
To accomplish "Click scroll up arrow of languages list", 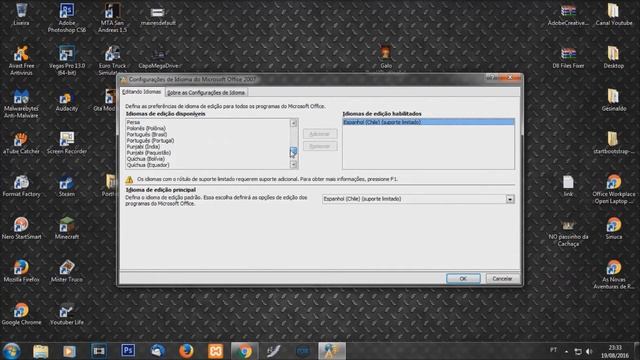I will click(x=293, y=123).
